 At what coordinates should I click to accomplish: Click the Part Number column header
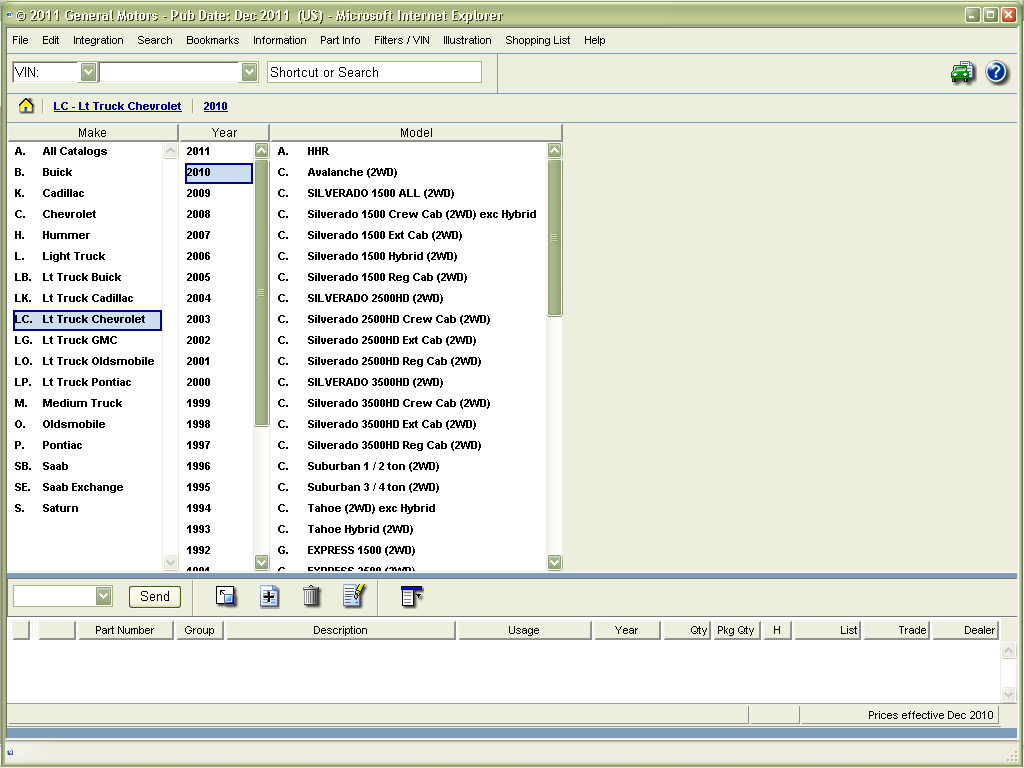125,630
